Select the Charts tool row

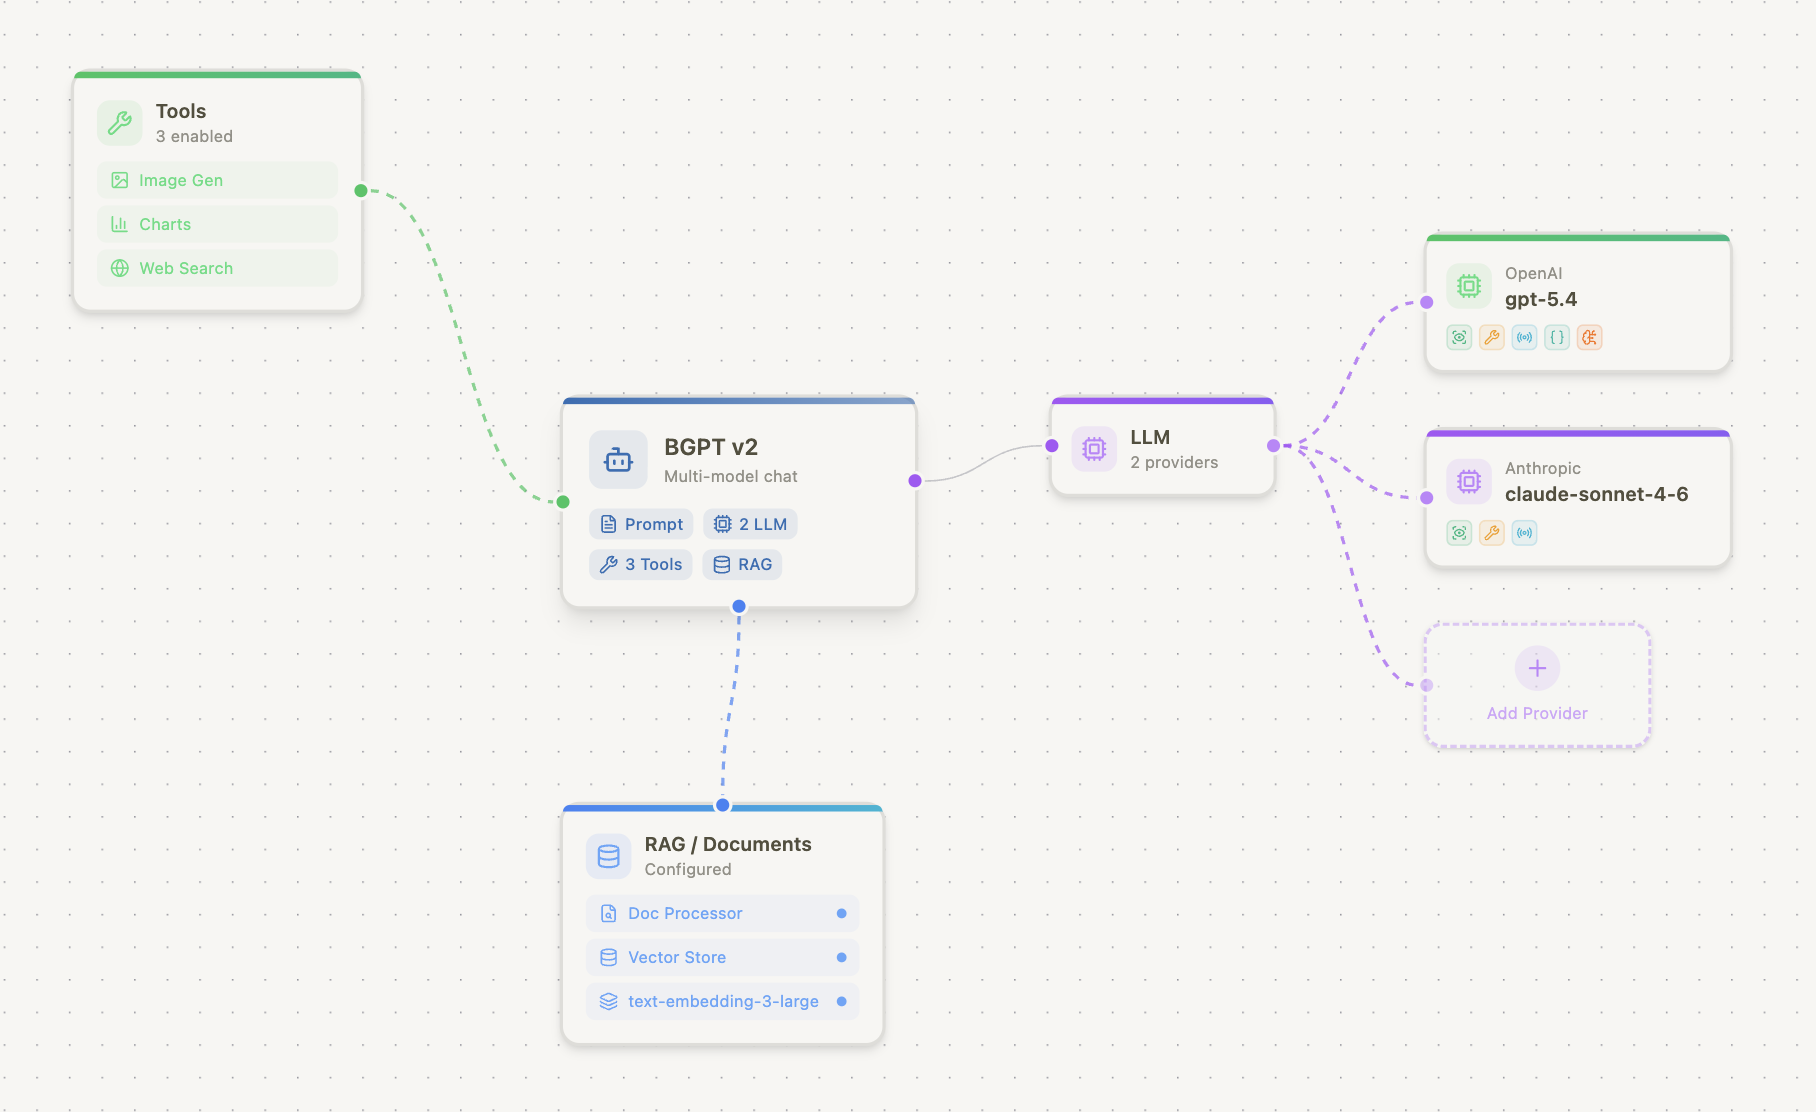217,224
